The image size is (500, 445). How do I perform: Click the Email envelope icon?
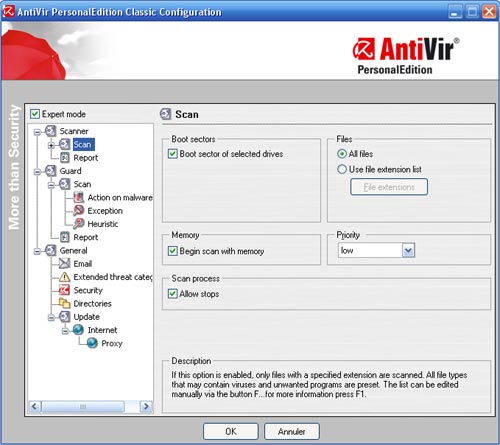click(64, 264)
